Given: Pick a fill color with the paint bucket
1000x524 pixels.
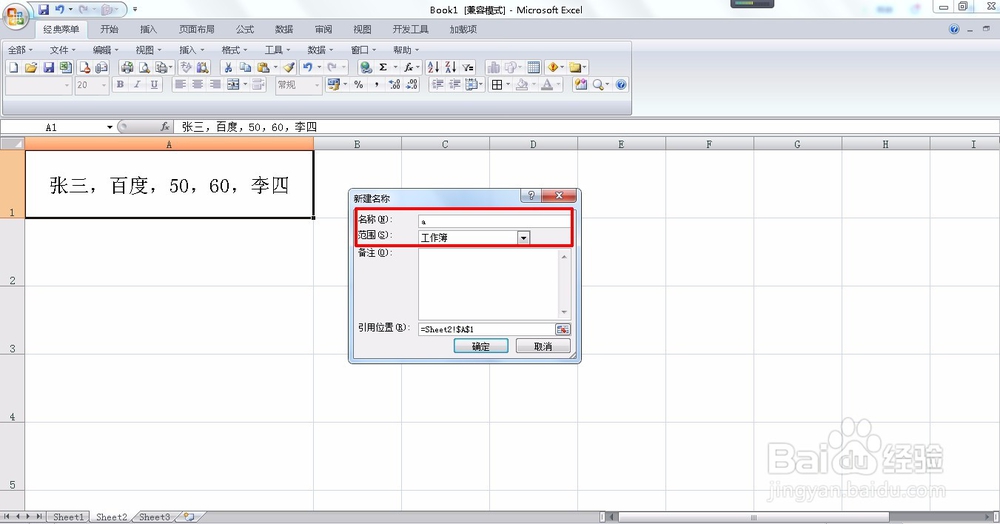Looking at the screenshot, I should click(x=522, y=84).
